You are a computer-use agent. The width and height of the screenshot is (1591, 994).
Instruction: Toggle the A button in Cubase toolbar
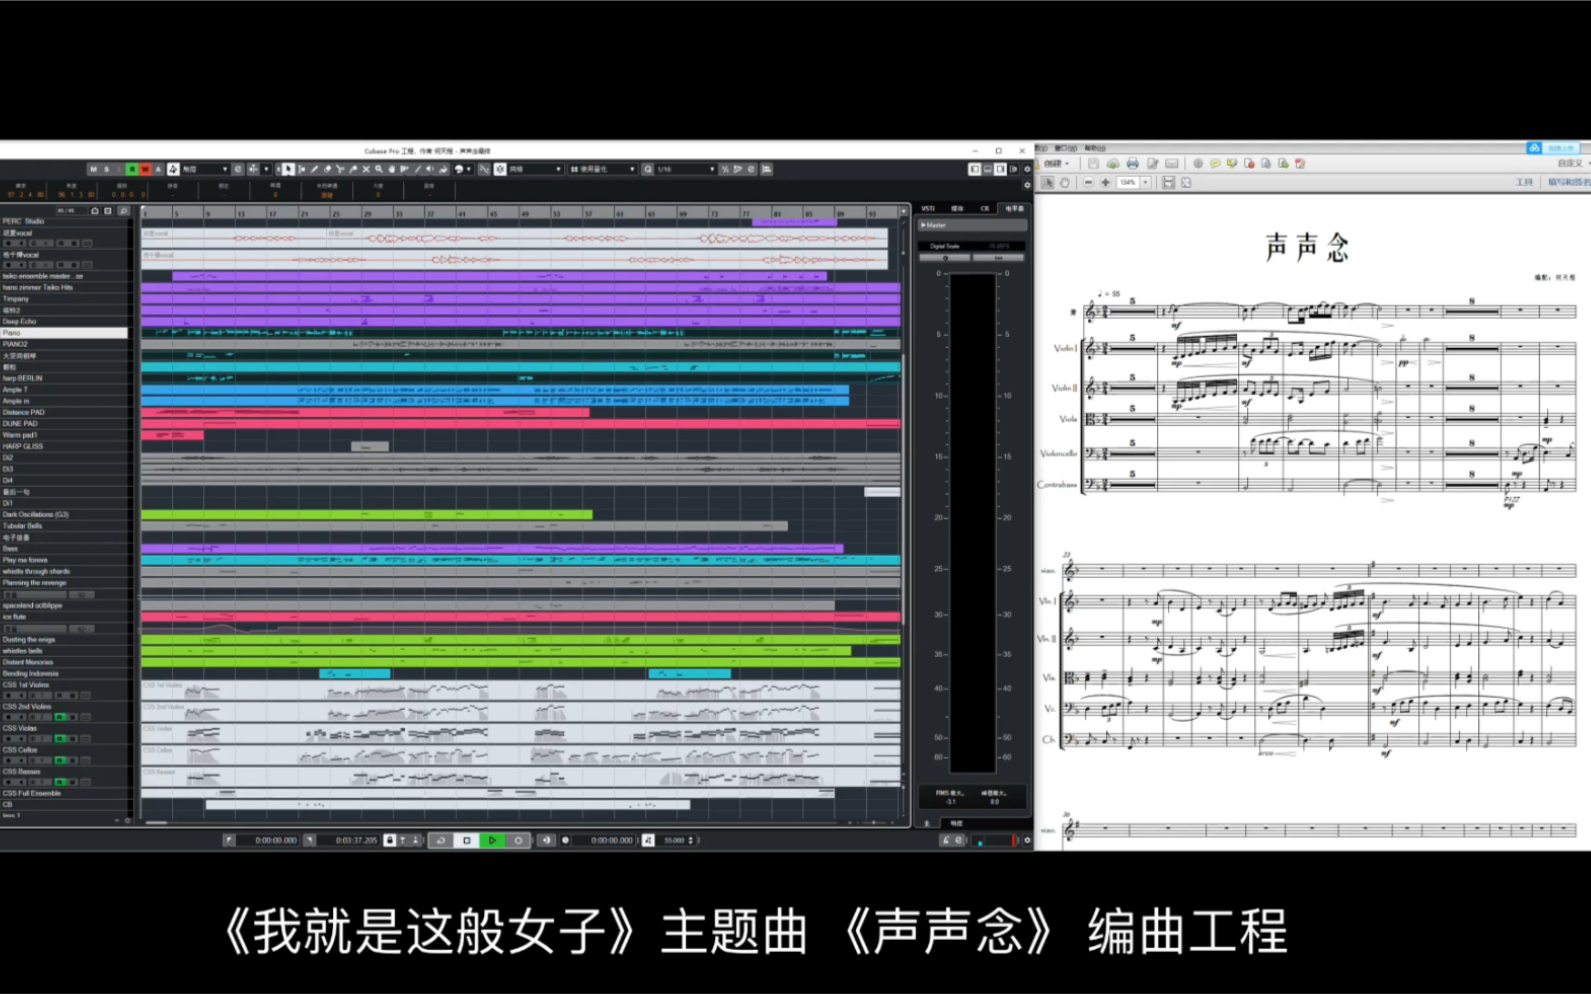(x=158, y=169)
